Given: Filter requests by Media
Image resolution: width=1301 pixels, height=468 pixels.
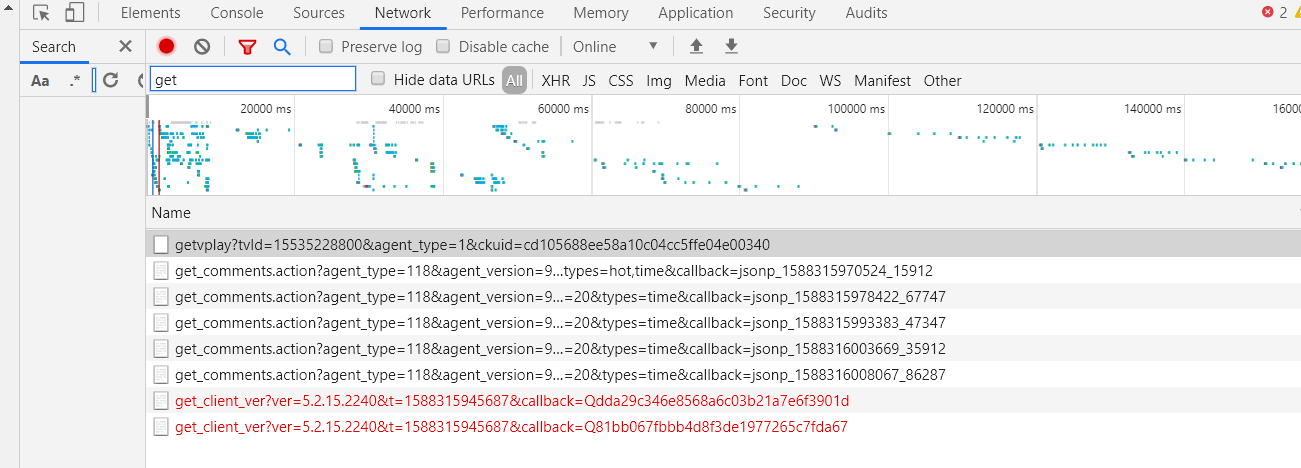Looking at the screenshot, I should (705, 81).
